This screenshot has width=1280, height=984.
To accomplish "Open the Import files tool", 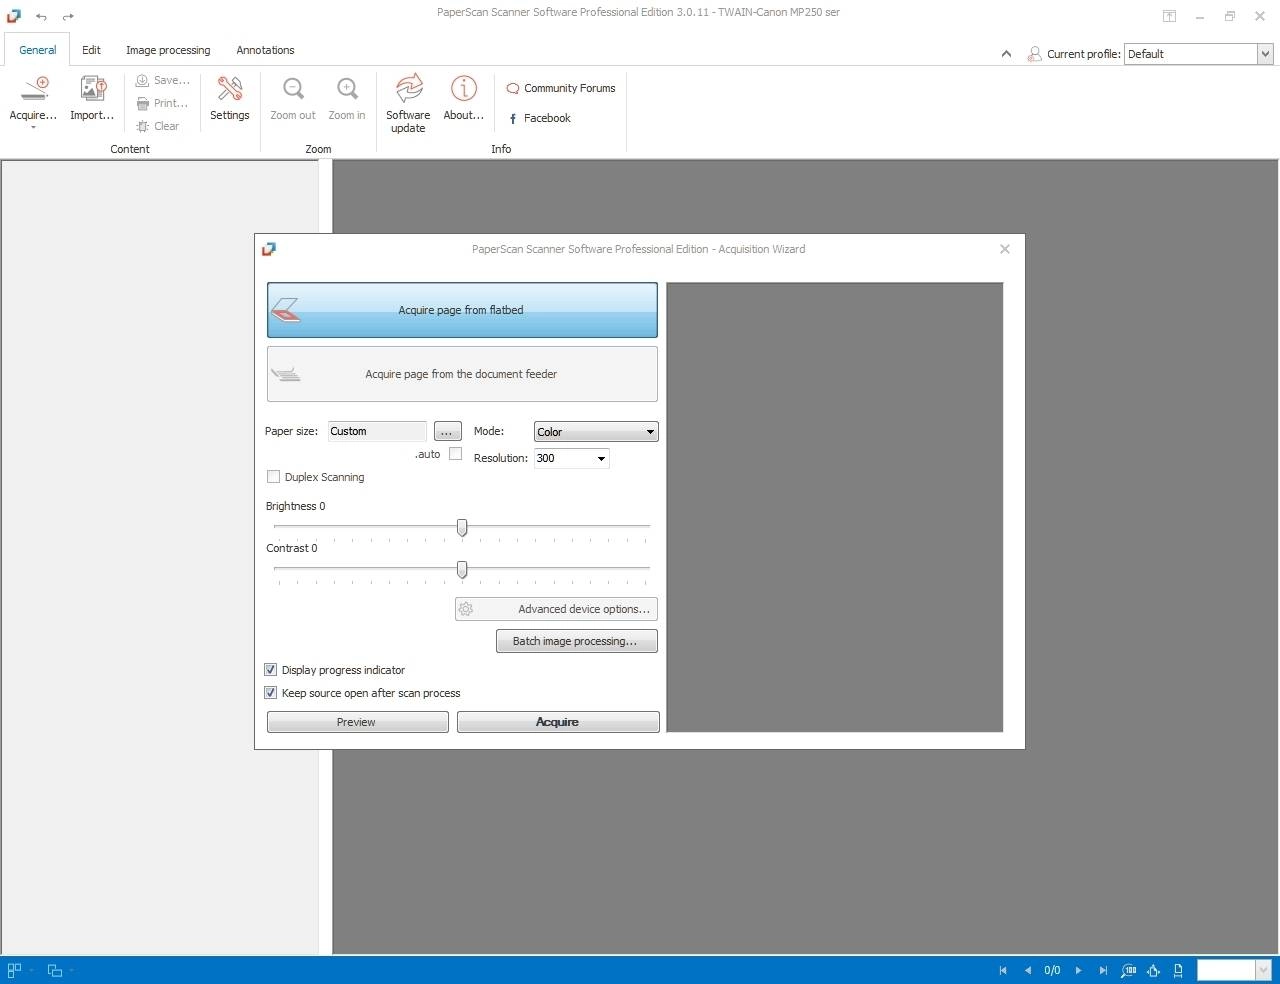I will pos(92,98).
